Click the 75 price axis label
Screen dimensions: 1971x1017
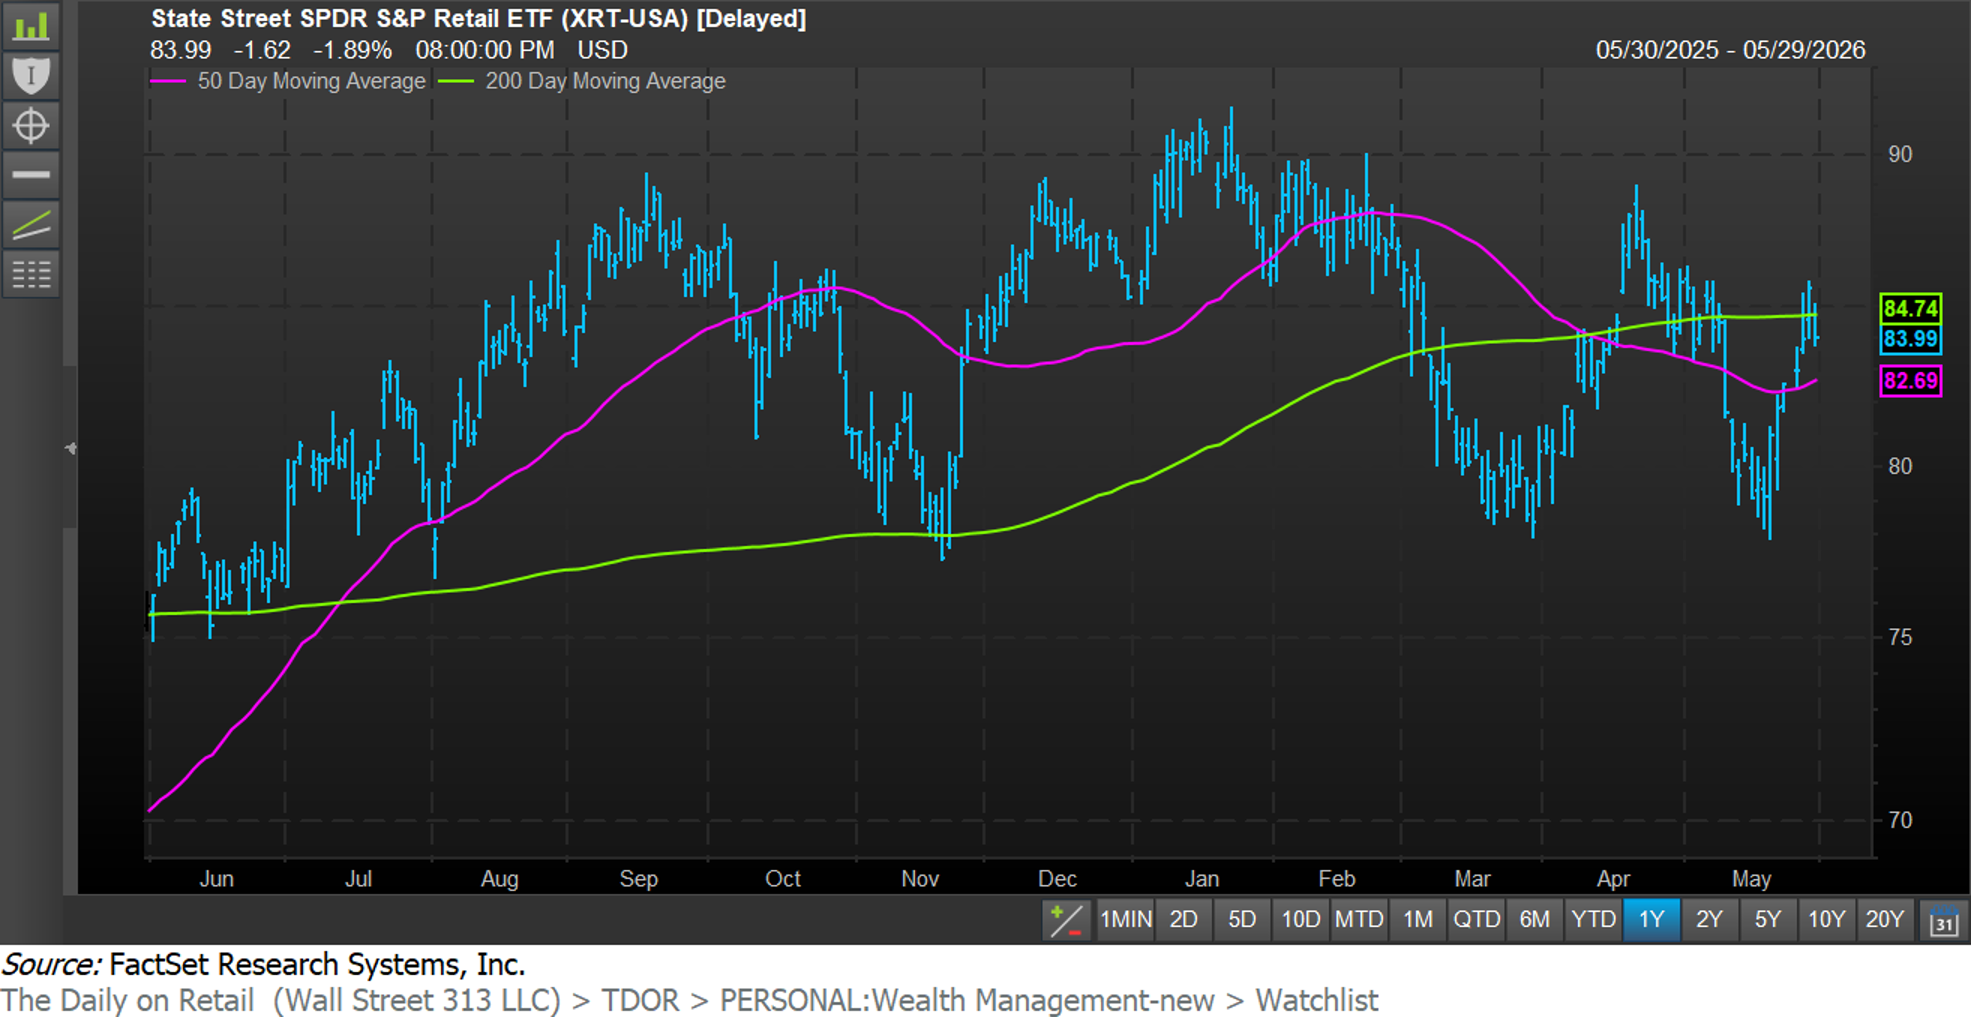1900,637
